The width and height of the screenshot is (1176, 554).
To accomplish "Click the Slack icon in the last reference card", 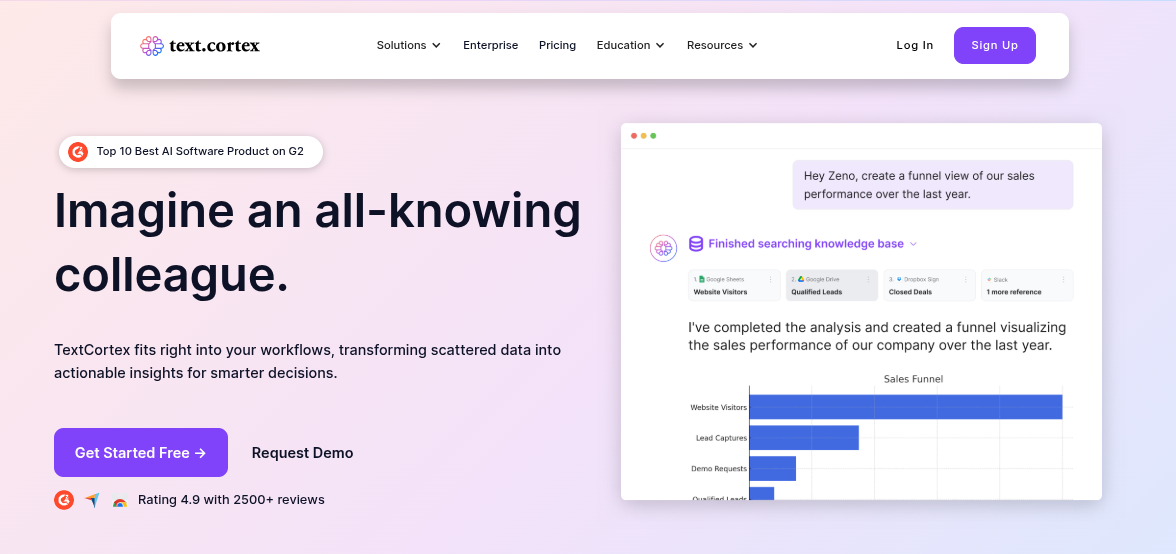I will click(989, 280).
